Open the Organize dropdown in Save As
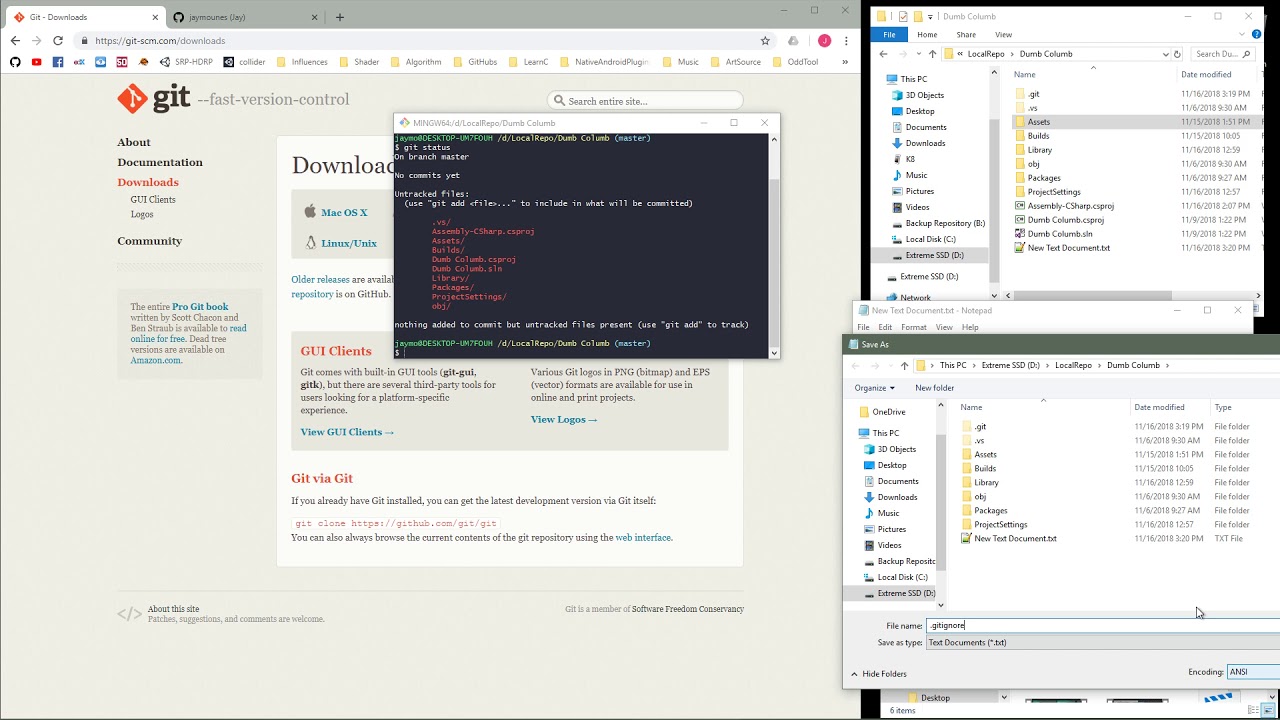1280x720 pixels. [875, 388]
